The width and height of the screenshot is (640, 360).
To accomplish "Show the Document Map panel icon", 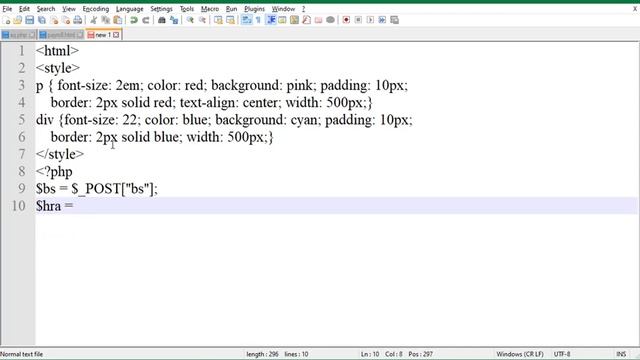I will coord(294,20).
